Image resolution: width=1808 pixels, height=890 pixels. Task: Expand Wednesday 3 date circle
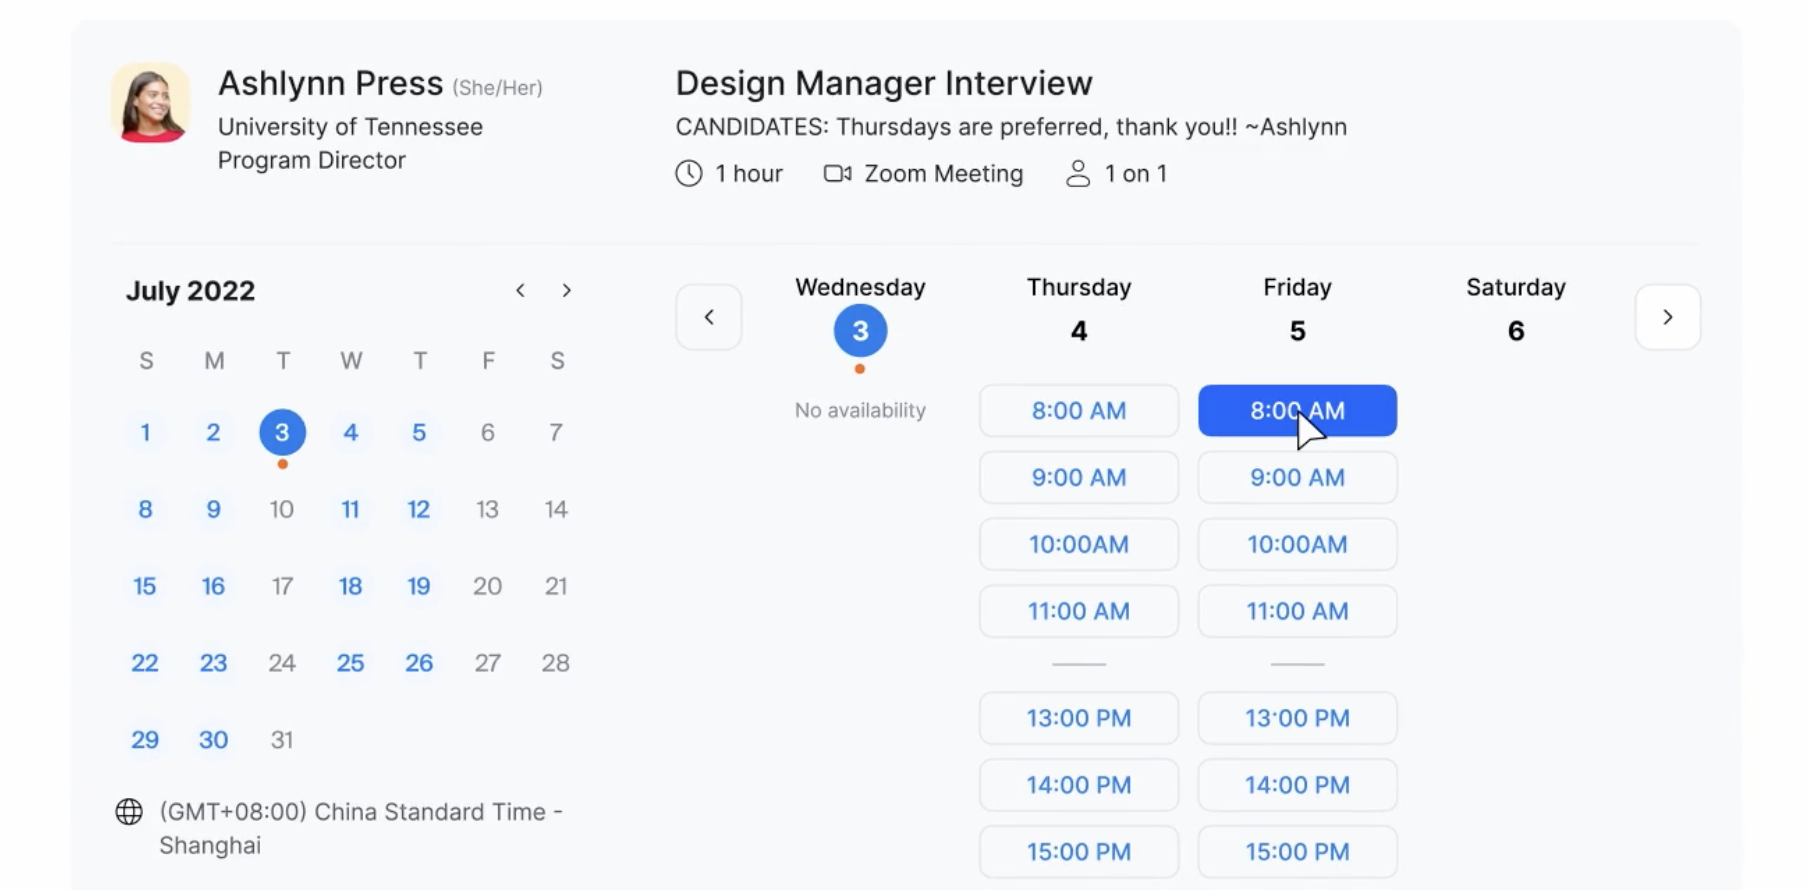pyautogui.click(x=859, y=330)
